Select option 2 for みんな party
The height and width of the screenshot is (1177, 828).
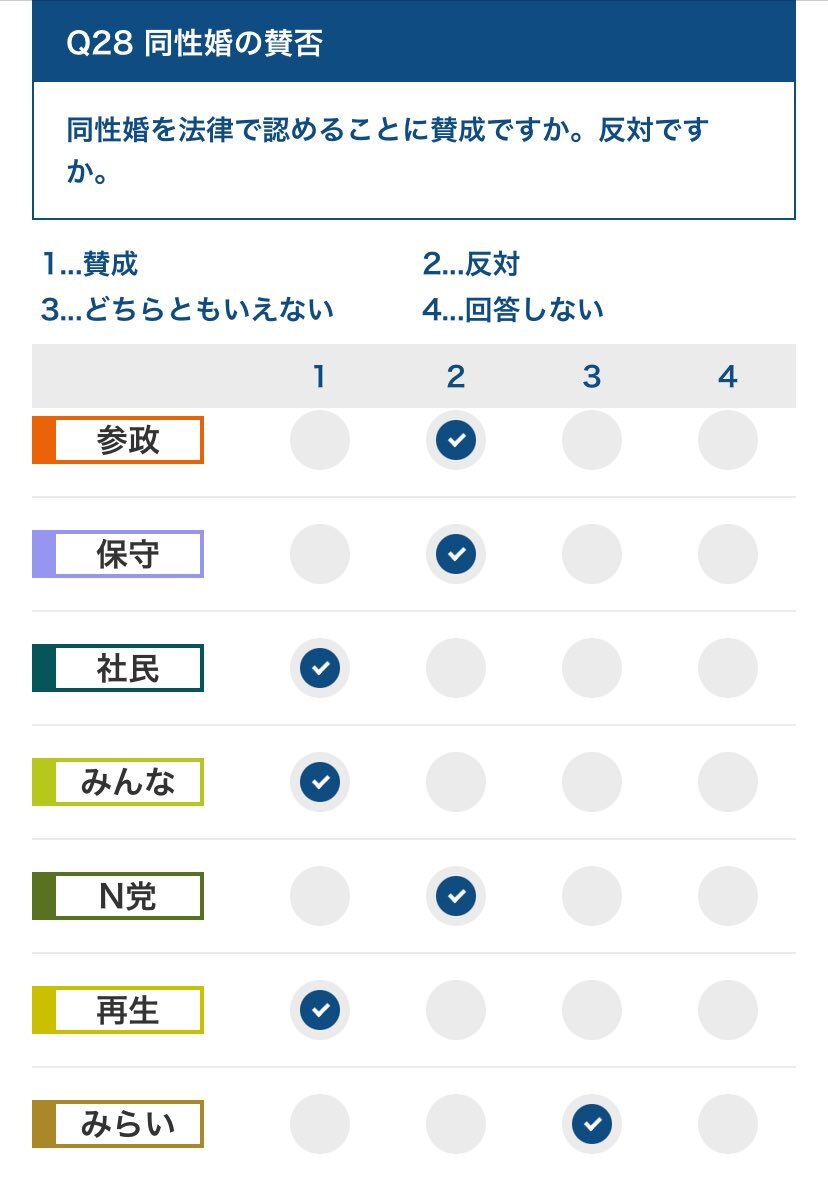tap(456, 782)
